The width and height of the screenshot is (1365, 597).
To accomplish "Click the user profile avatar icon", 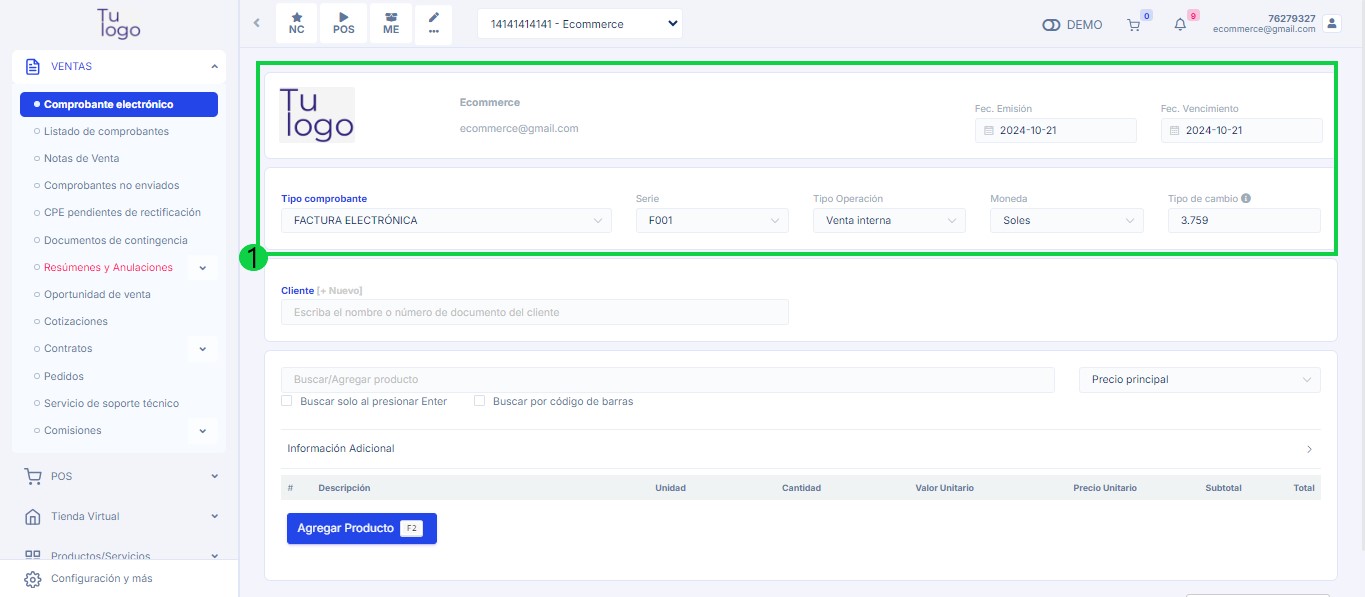I will pyautogui.click(x=1330, y=23).
